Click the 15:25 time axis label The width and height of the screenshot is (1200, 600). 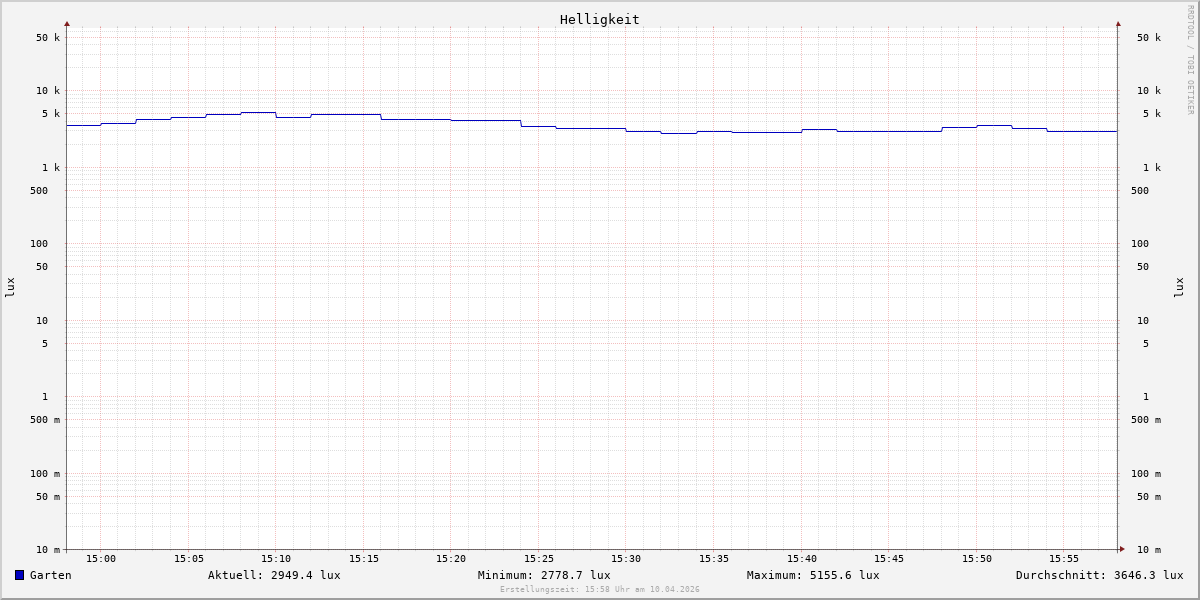[x=539, y=559]
